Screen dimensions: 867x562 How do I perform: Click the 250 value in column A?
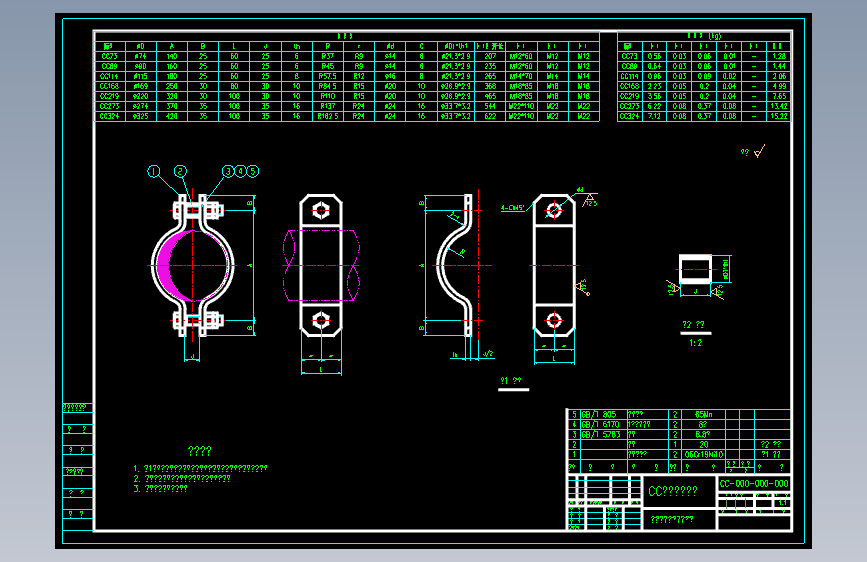(x=172, y=86)
